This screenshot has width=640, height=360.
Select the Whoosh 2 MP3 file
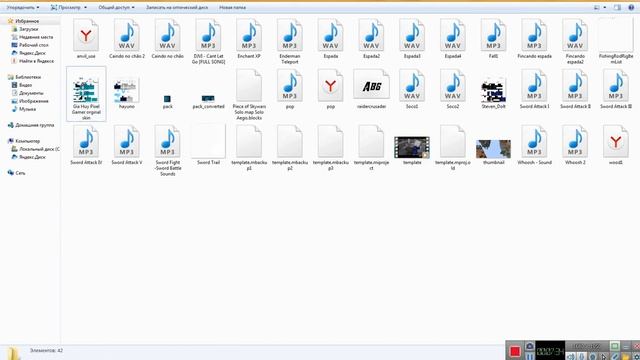(x=575, y=144)
